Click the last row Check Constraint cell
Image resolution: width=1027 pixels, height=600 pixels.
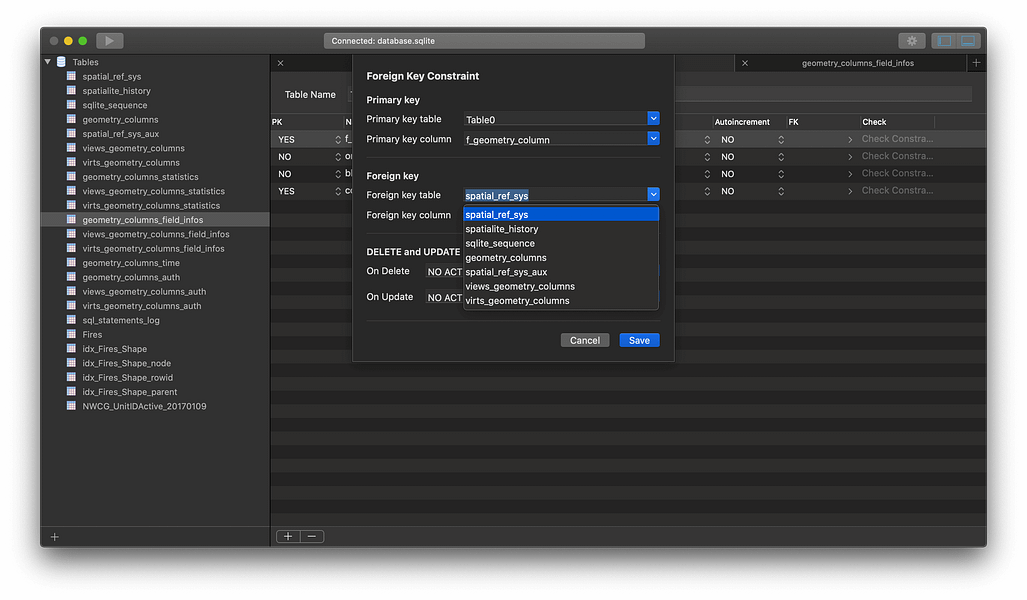coord(897,191)
